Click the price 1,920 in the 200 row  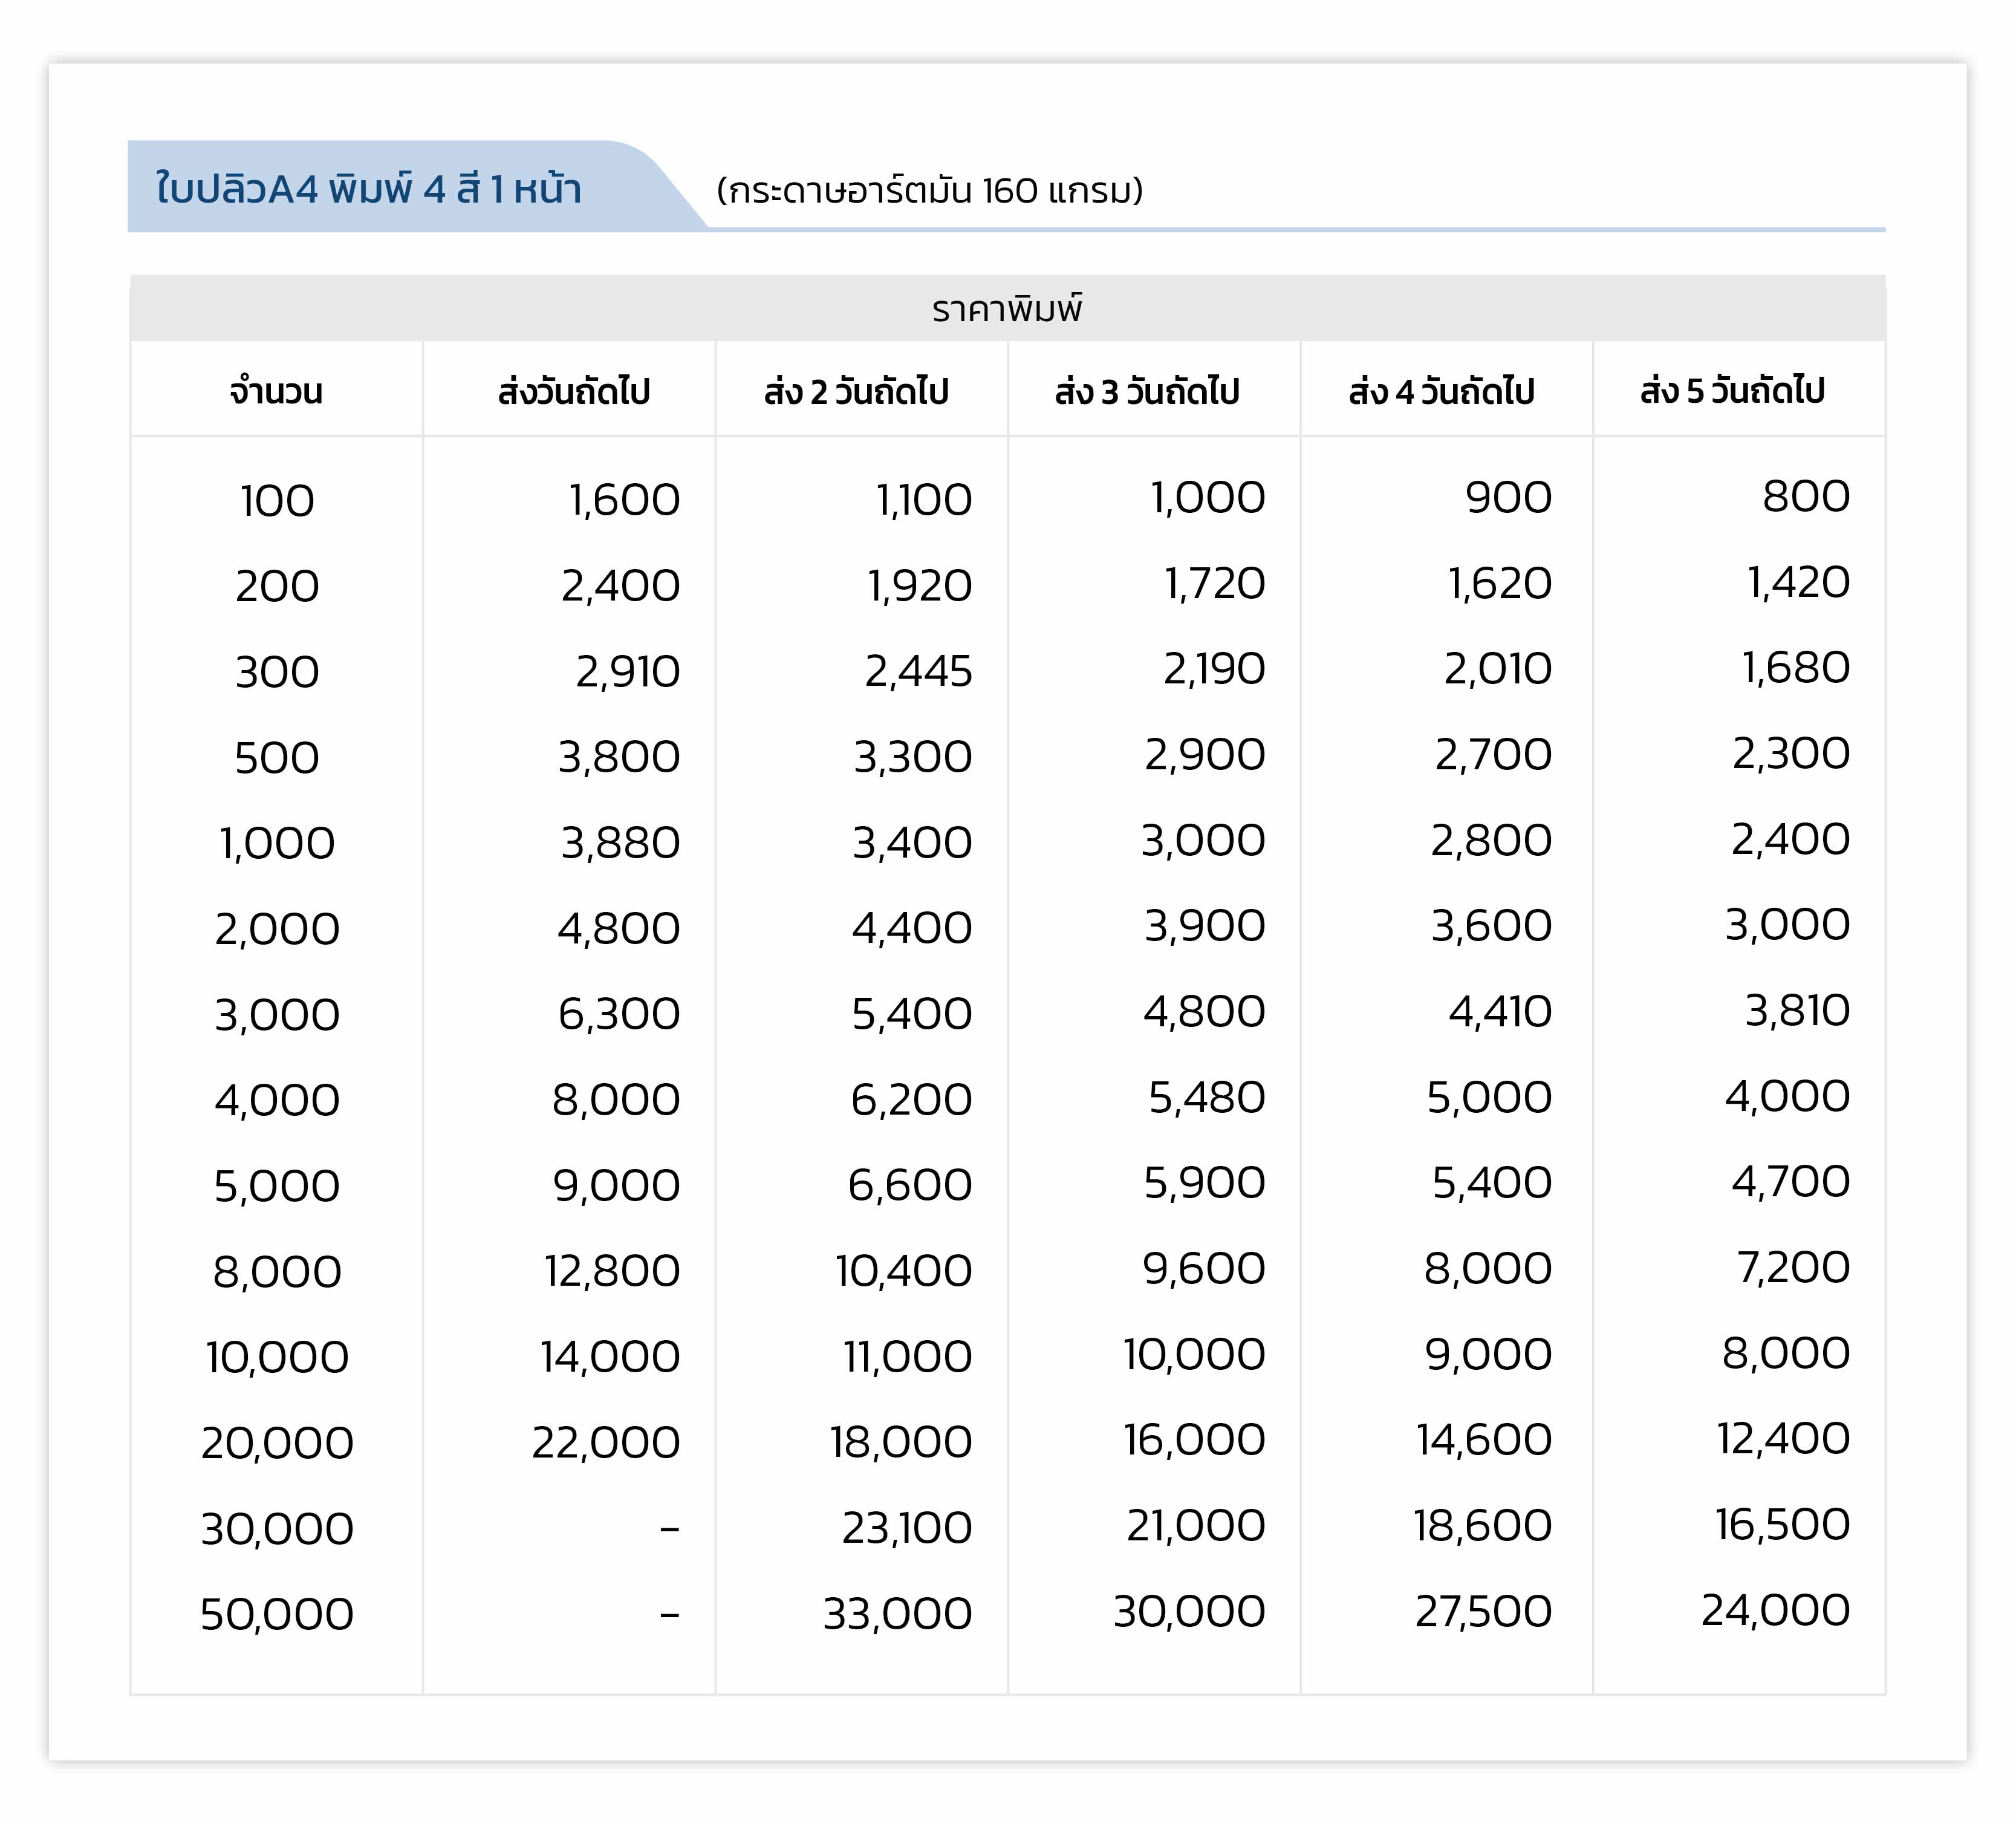920,586
